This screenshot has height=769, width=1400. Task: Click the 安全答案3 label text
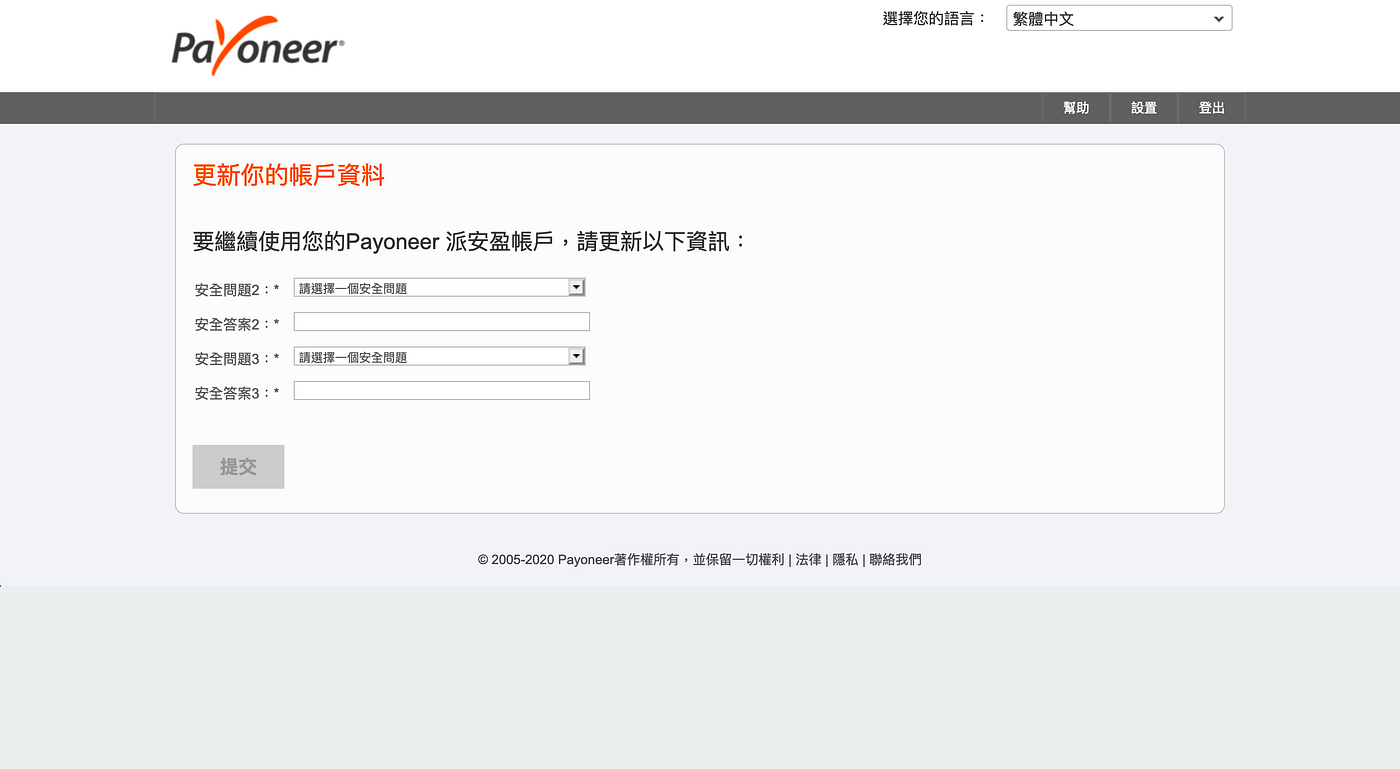click(x=237, y=394)
